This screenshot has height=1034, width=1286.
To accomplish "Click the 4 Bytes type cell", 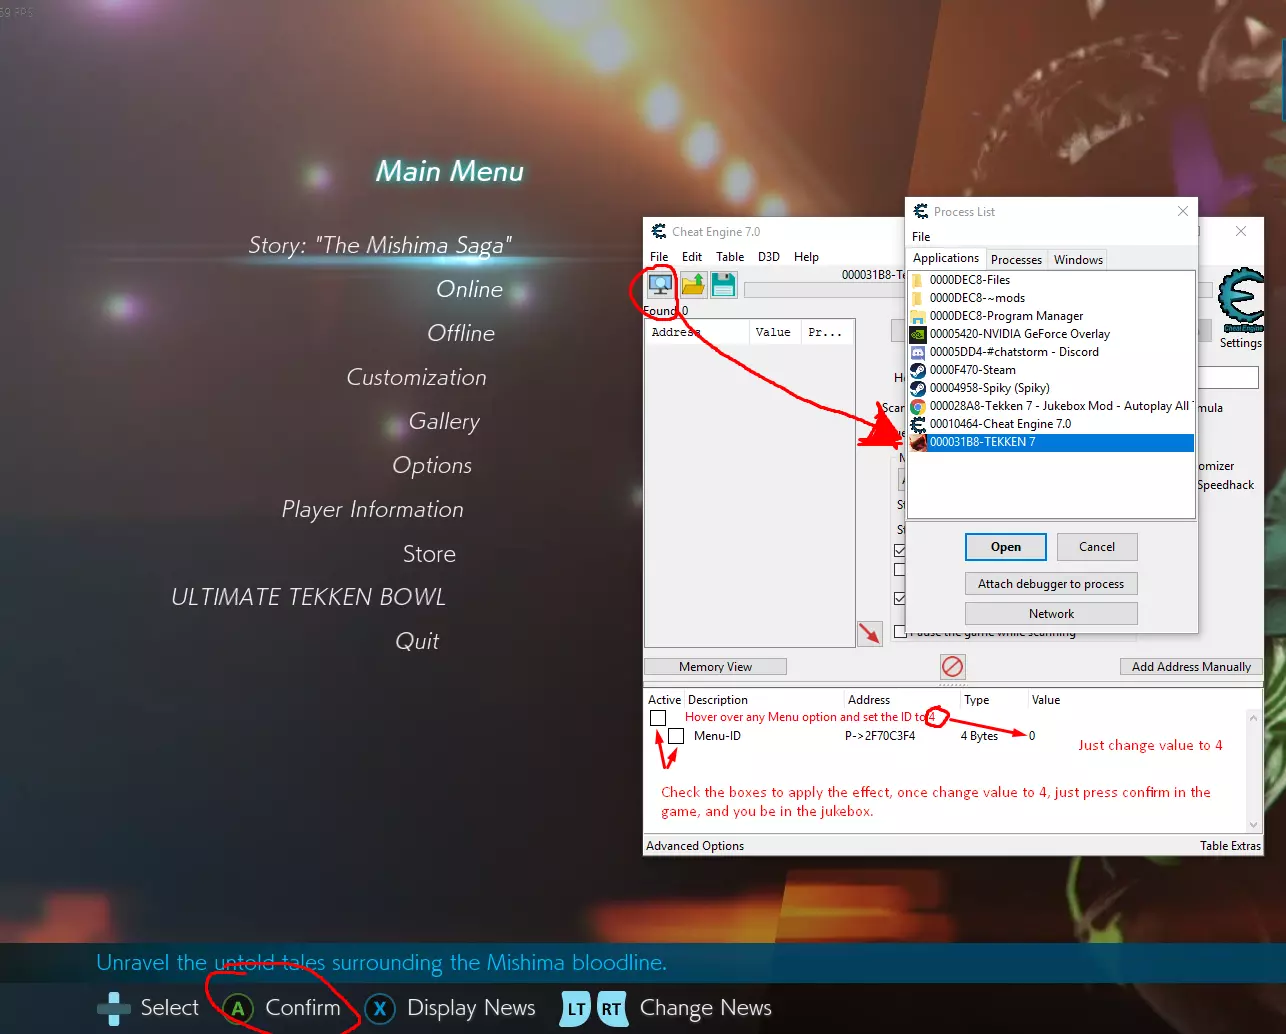I will click(979, 736).
